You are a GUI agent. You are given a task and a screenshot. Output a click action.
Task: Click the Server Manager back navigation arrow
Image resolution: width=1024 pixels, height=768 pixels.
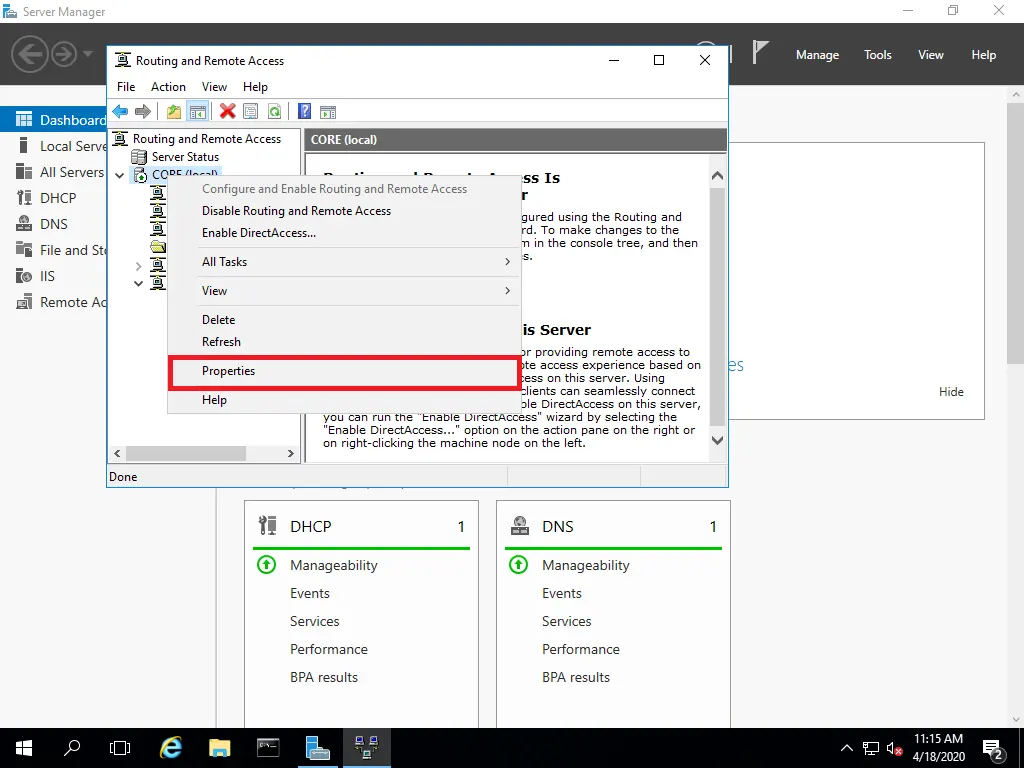pyautogui.click(x=29, y=54)
